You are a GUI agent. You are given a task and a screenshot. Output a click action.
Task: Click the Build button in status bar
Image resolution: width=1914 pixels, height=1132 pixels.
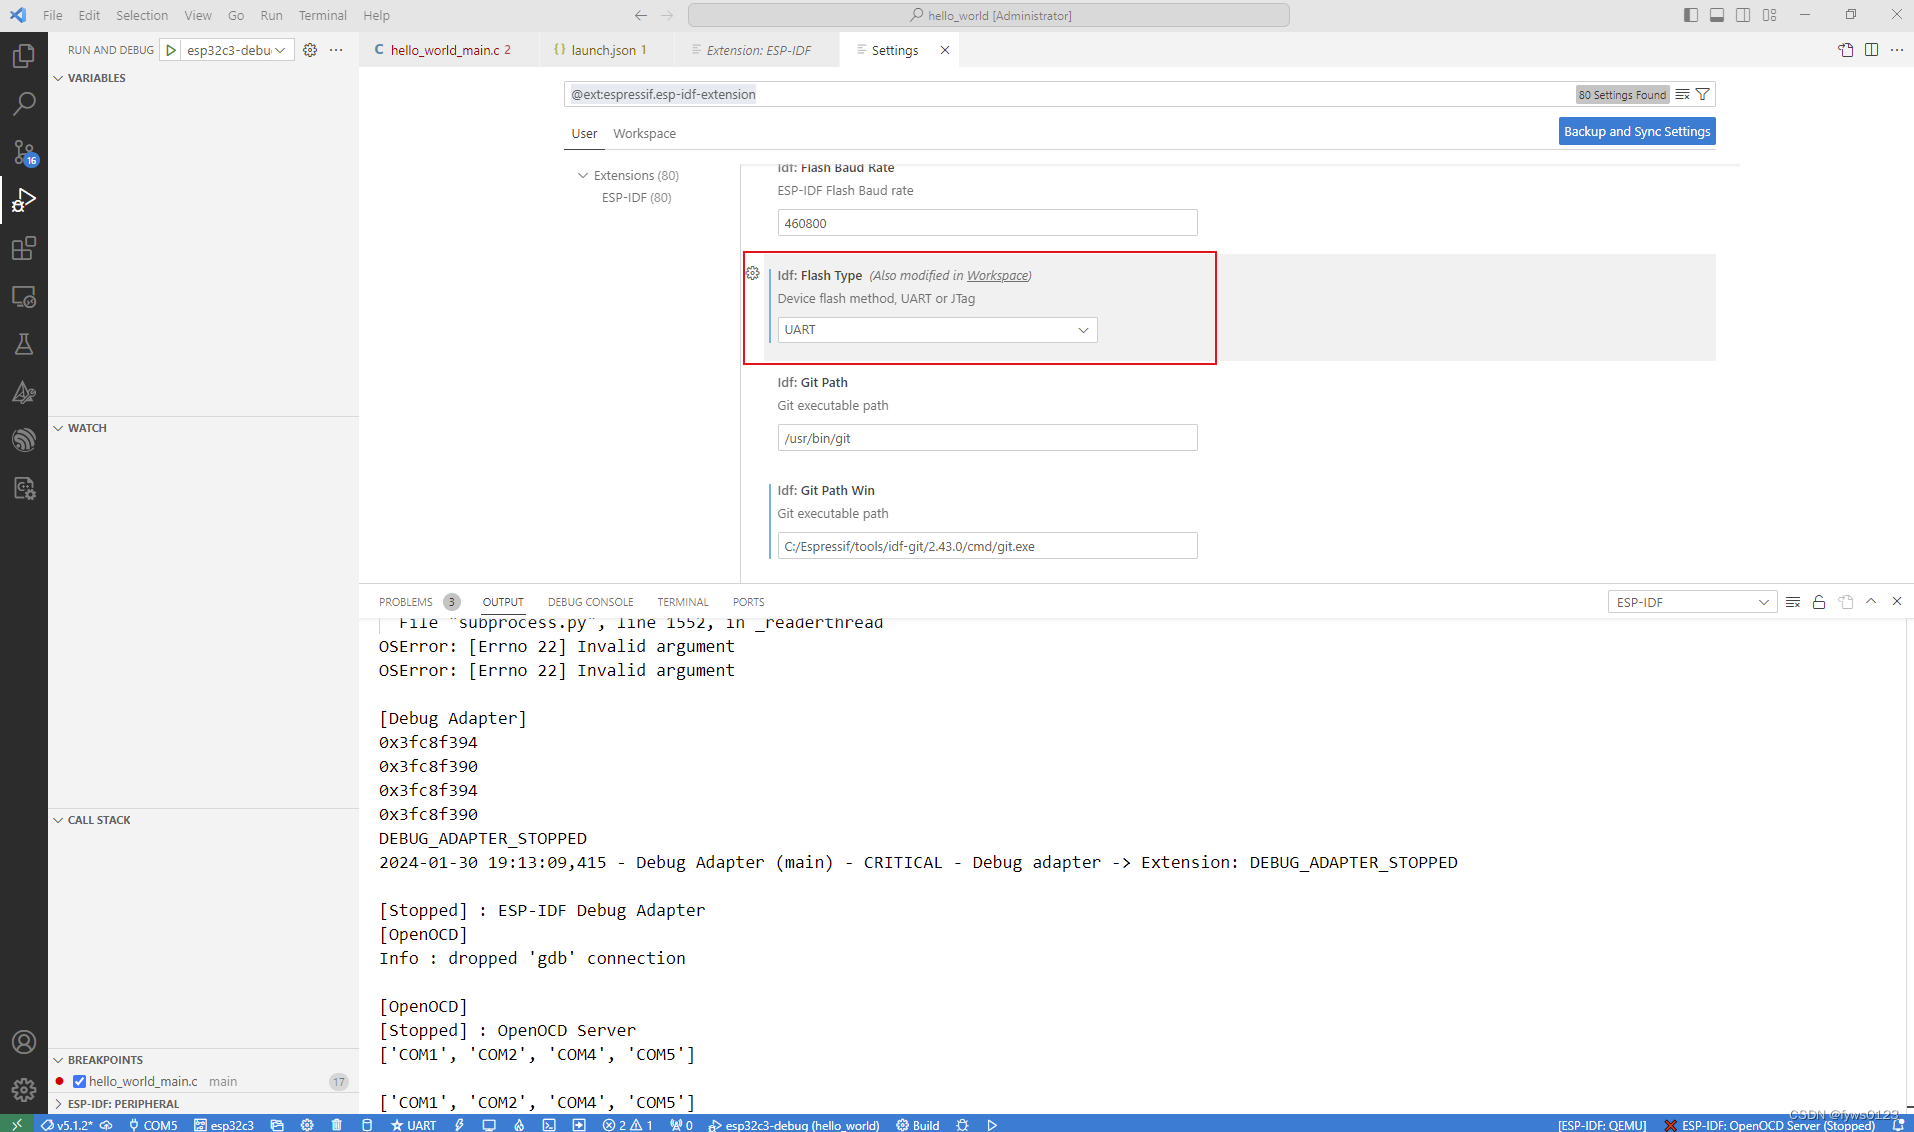tap(918, 1125)
